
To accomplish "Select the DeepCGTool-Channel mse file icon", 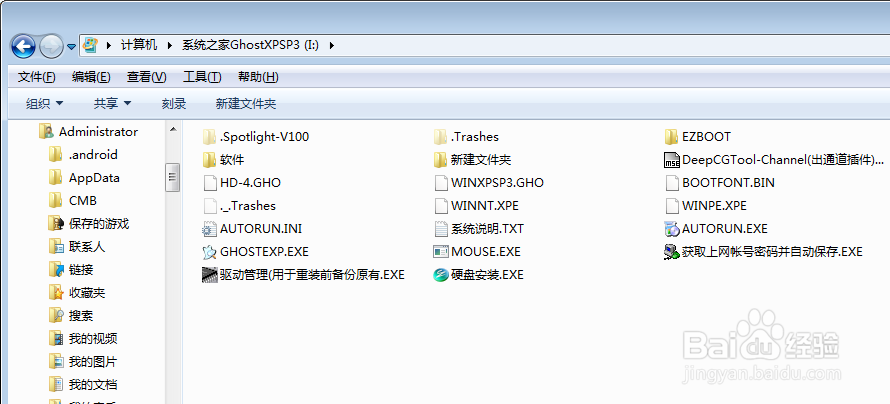I will click(672, 160).
